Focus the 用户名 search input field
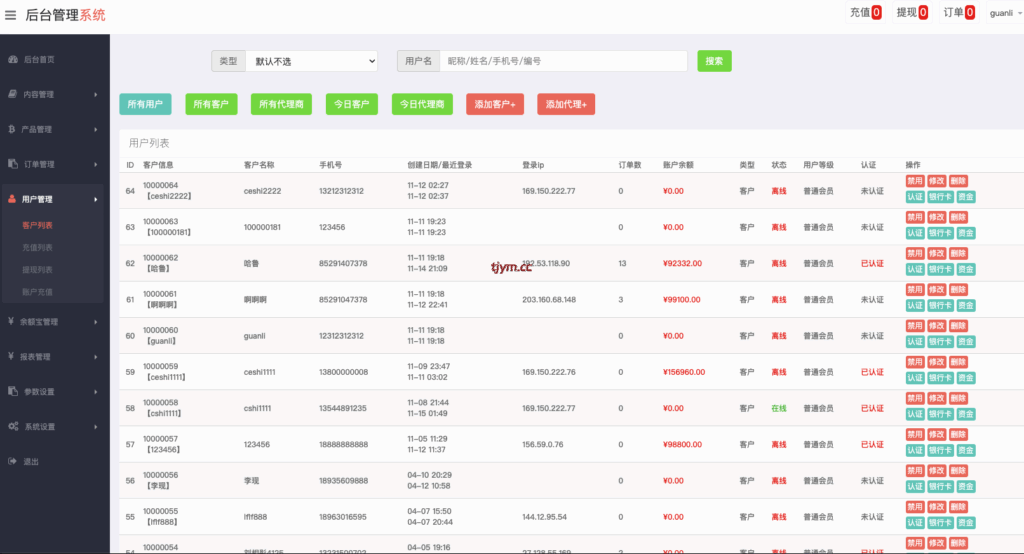 (x=563, y=61)
